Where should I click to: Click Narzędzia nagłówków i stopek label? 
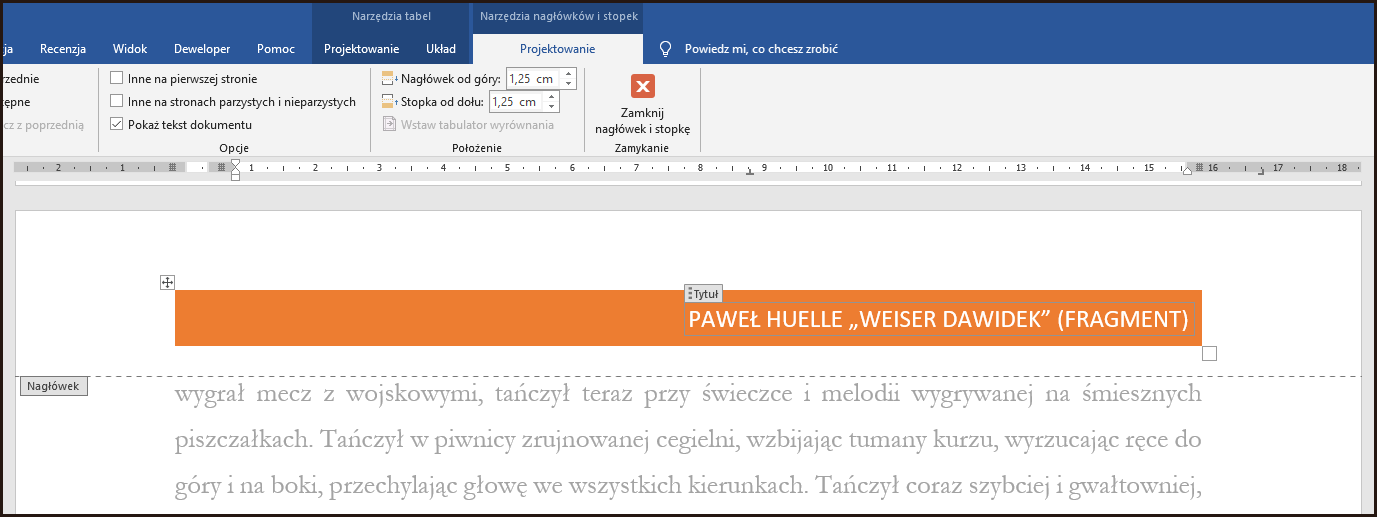point(558,16)
